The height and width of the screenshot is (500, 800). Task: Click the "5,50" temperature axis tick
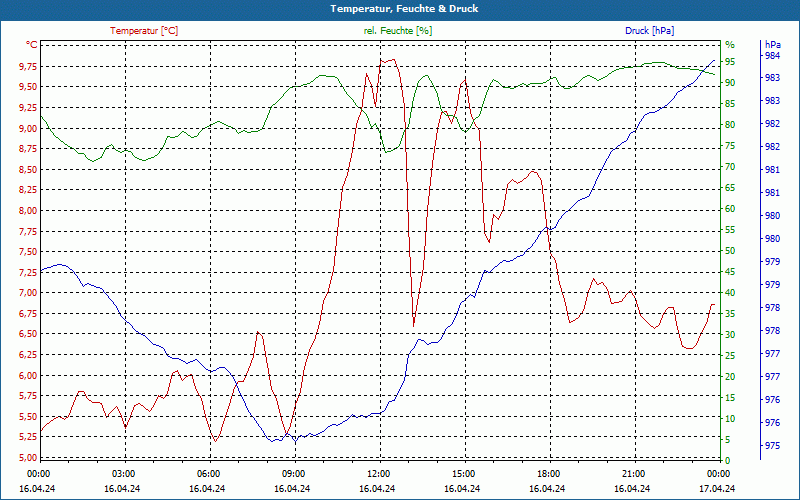pos(29,416)
